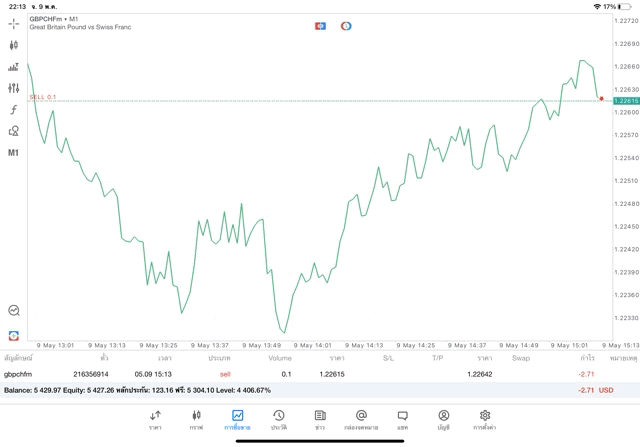Image resolution: width=640 pixels, height=447 pixels.
Task: Tap current price 1.22642 cell
Action: [x=480, y=374]
